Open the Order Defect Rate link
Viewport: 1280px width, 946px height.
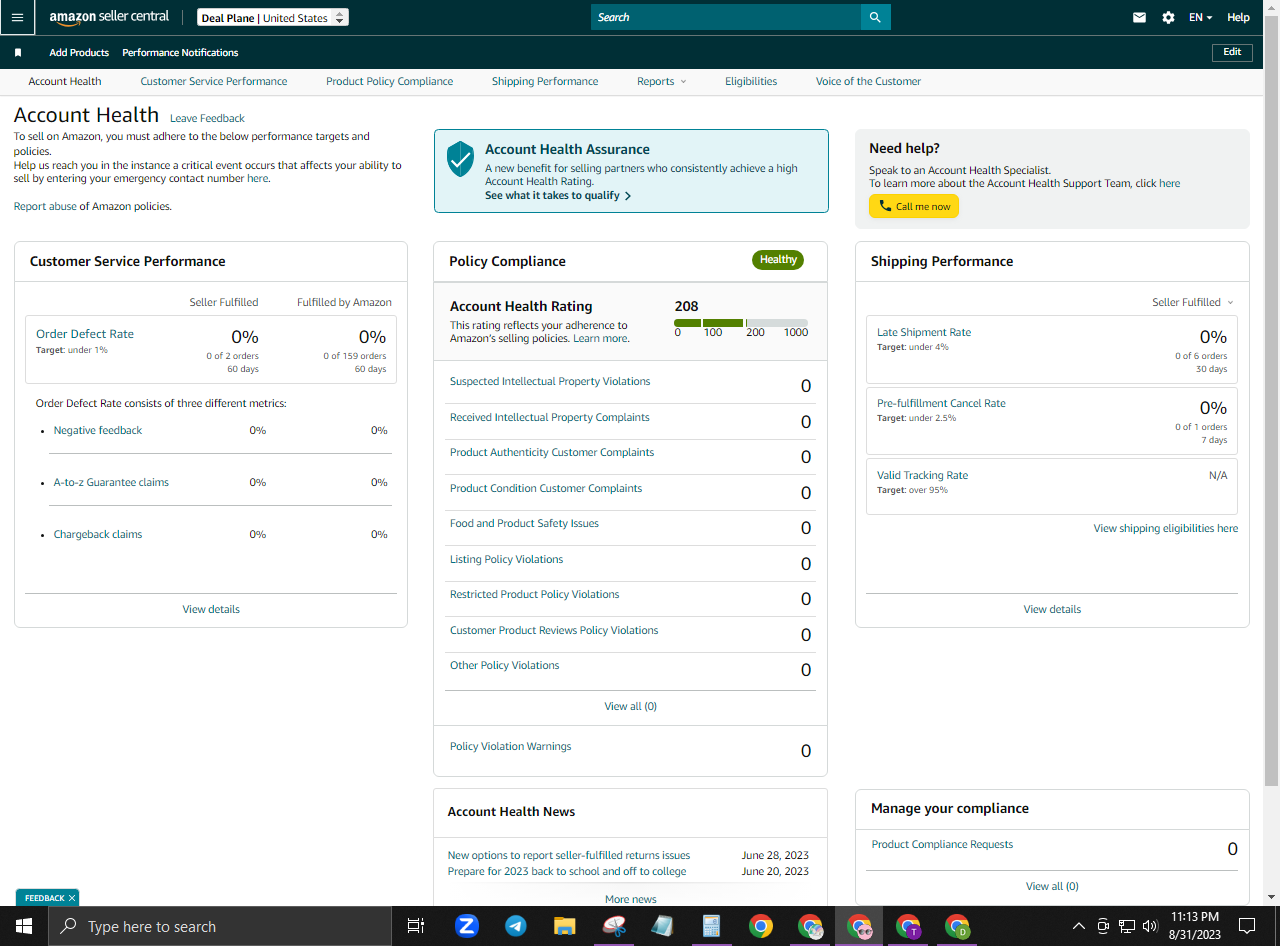[x=85, y=334]
